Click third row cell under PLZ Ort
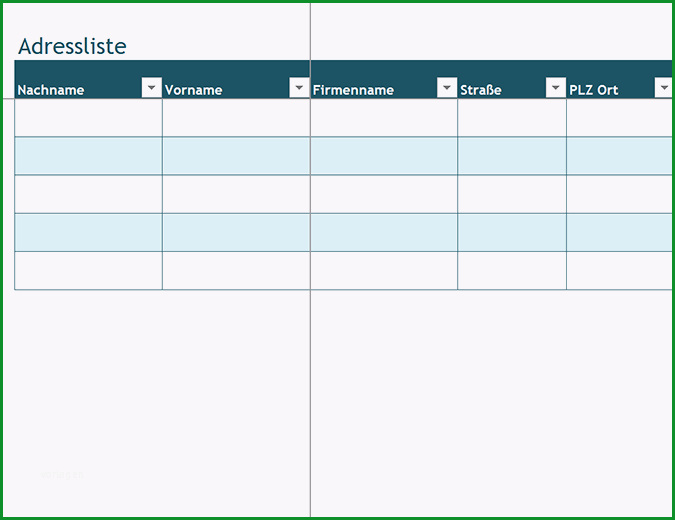The height and width of the screenshot is (520, 675). pos(619,194)
